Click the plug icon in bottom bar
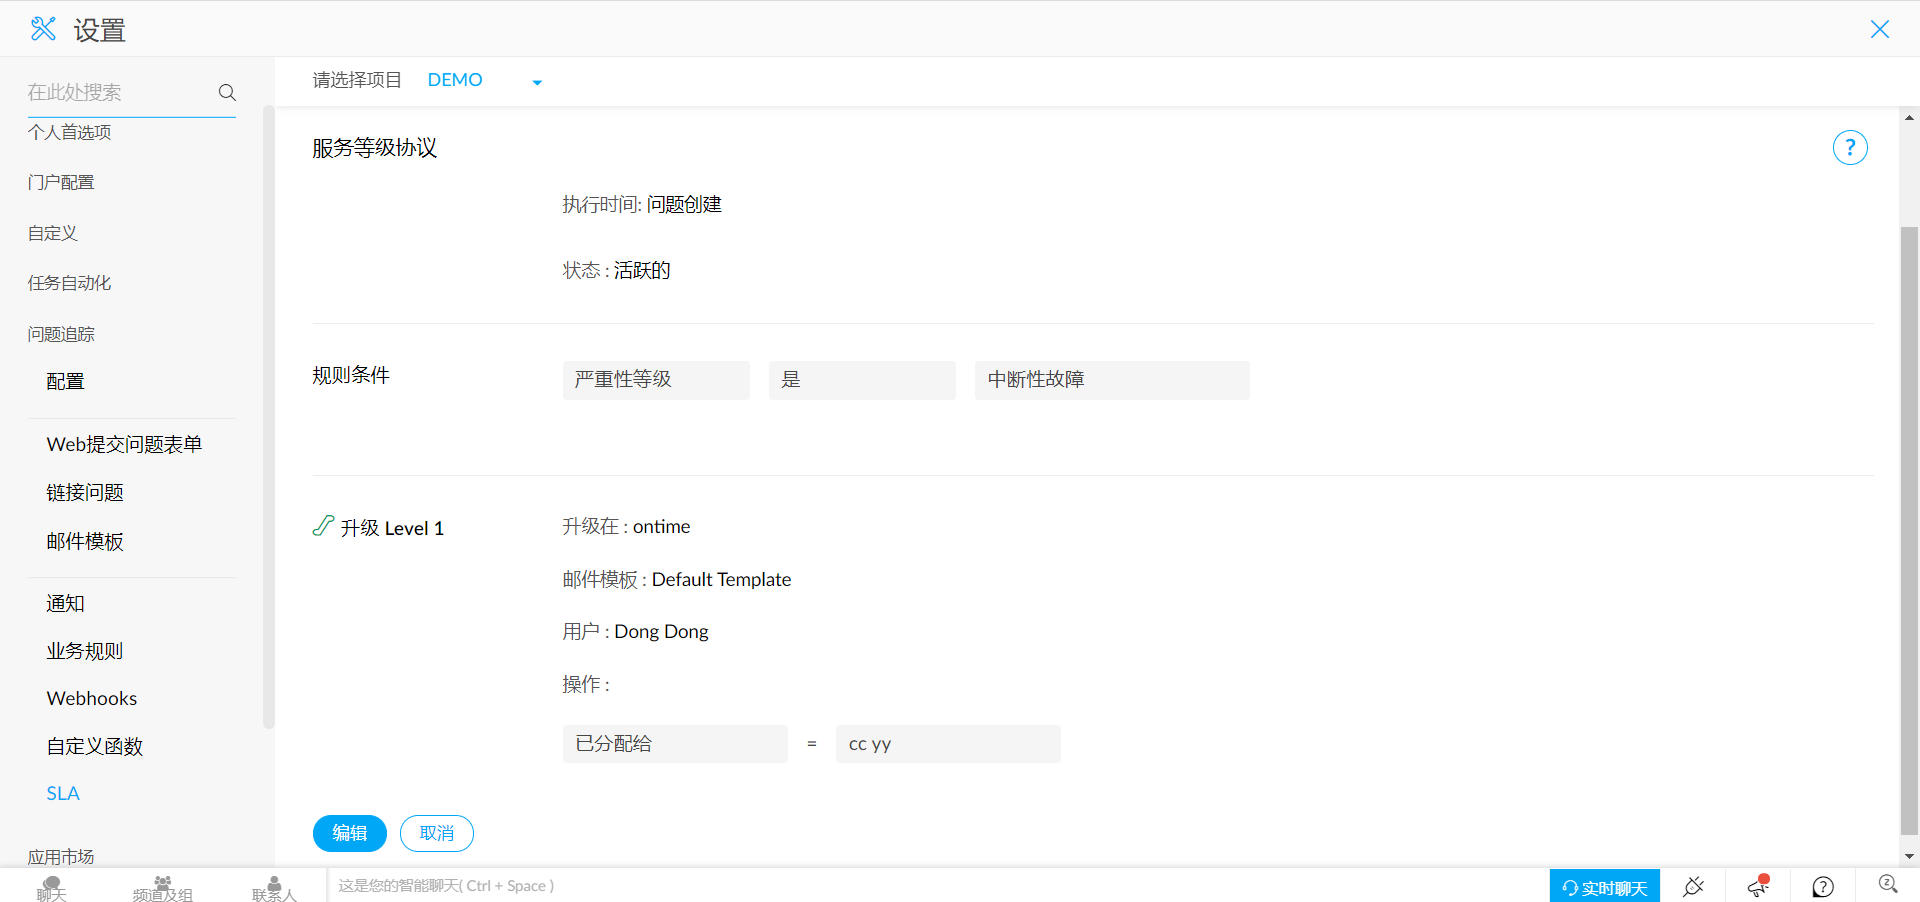 point(1693,886)
